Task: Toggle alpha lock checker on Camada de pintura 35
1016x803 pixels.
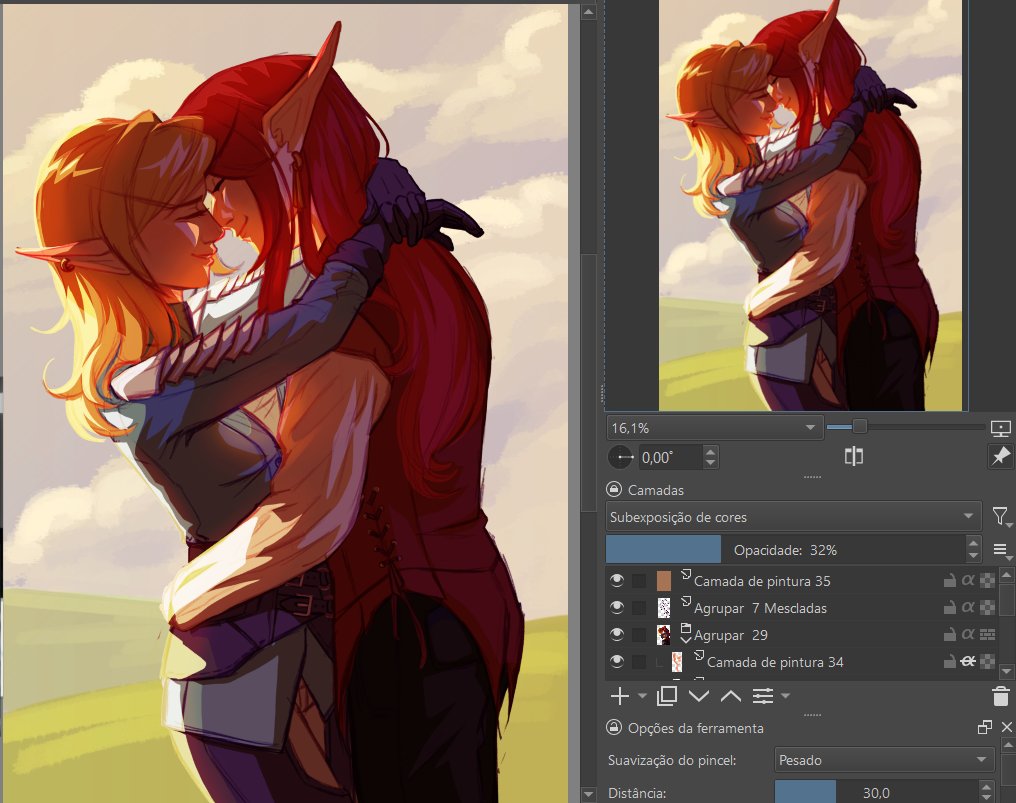Action: point(987,581)
